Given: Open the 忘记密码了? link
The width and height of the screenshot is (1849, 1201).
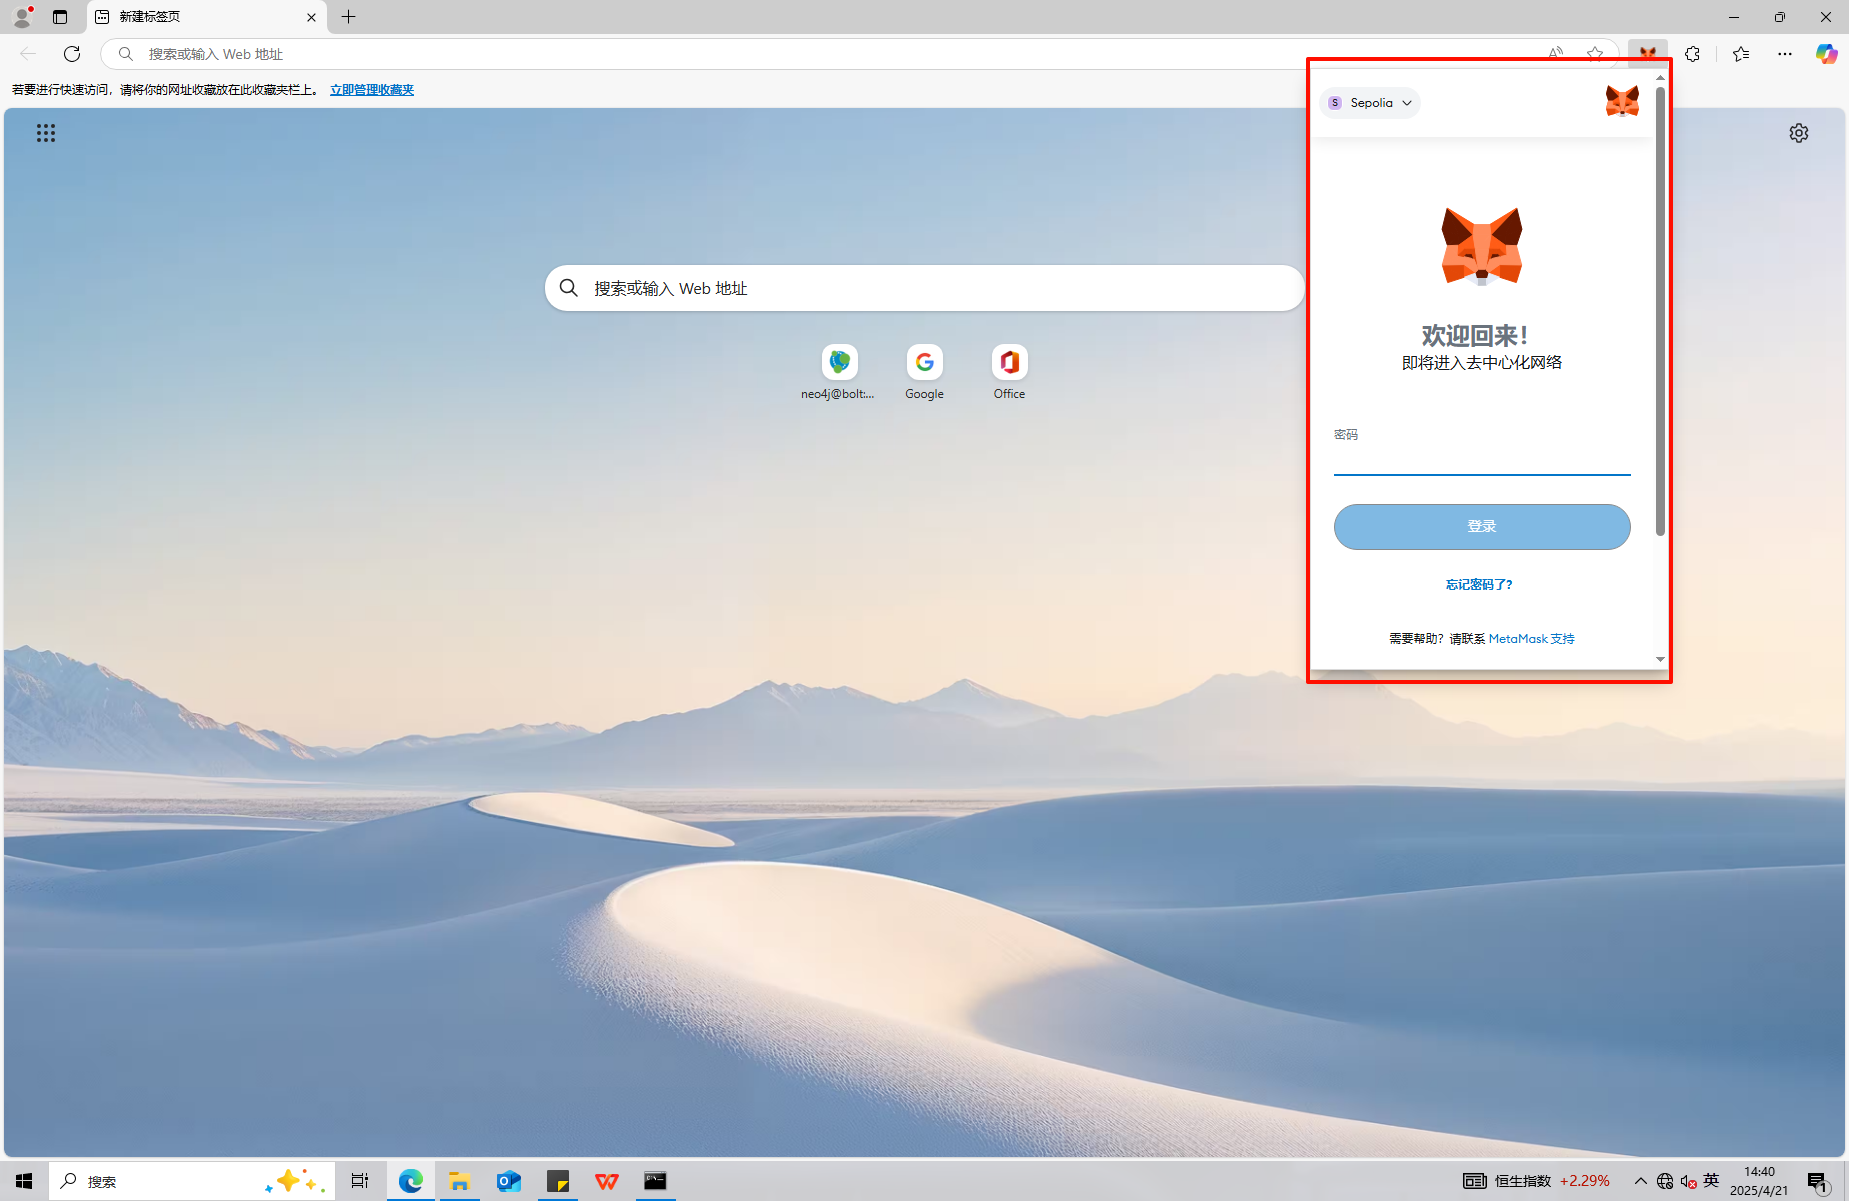Looking at the screenshot, I should point(1479,585).
